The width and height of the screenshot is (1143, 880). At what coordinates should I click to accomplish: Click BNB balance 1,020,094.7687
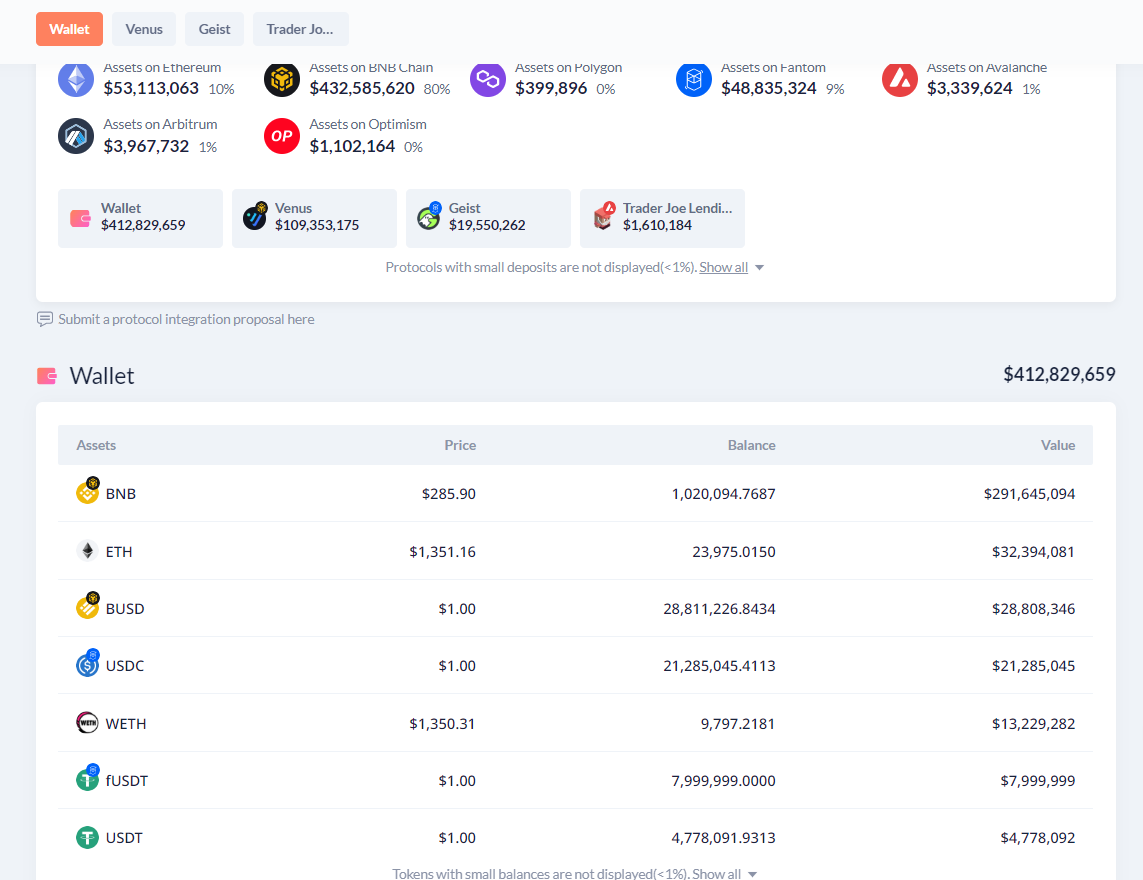[723, 494]
